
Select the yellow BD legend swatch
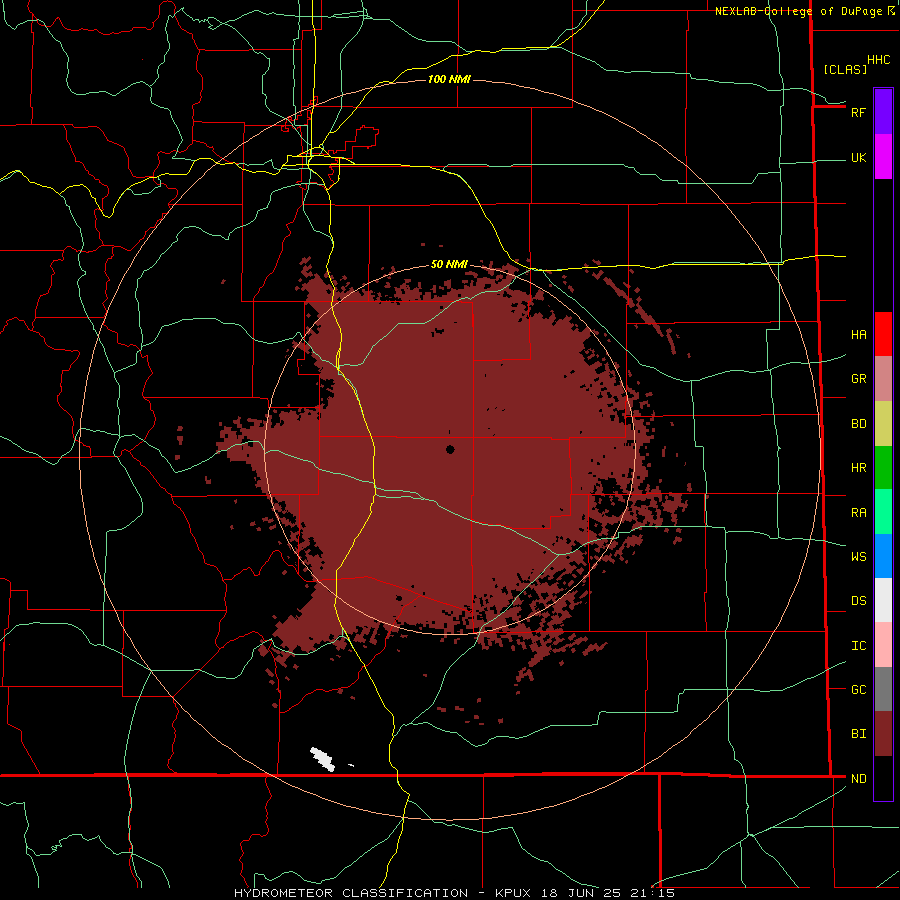[883, 423]
